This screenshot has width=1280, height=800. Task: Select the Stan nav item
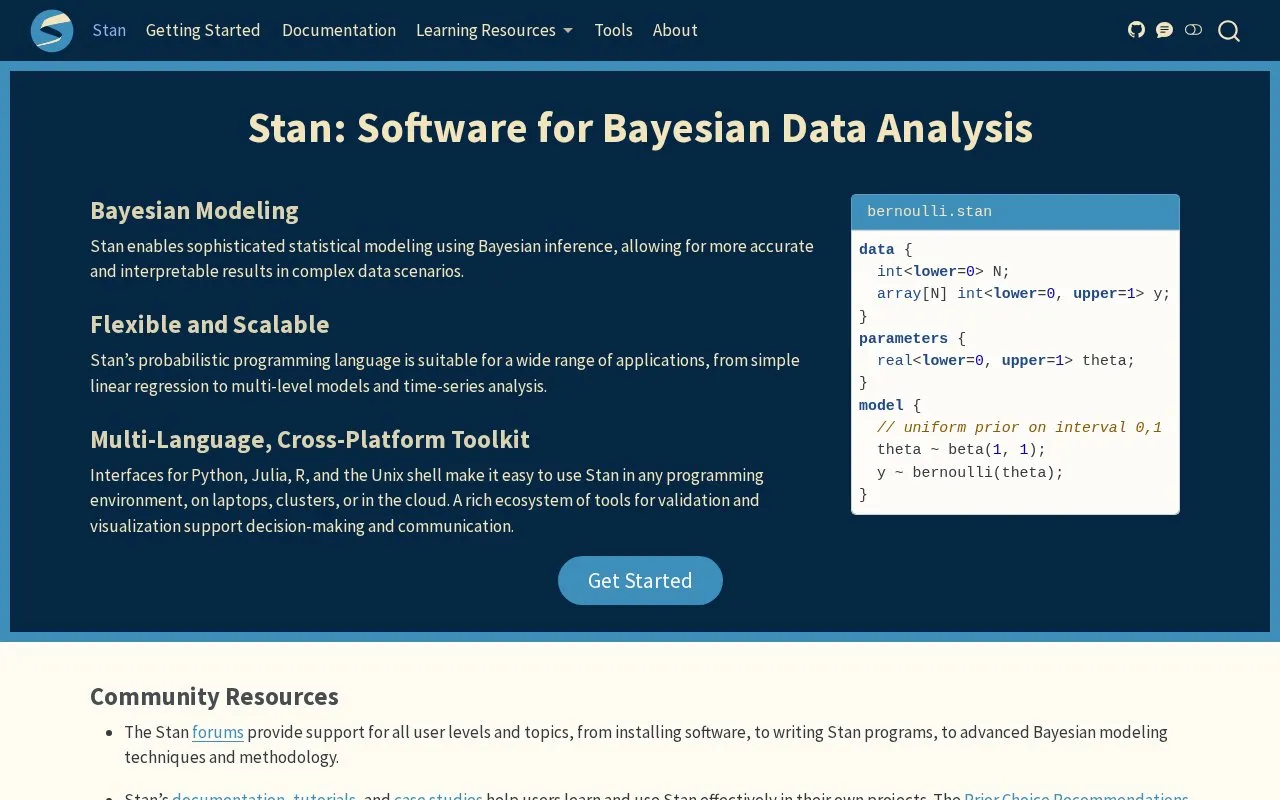pos(109,30)
